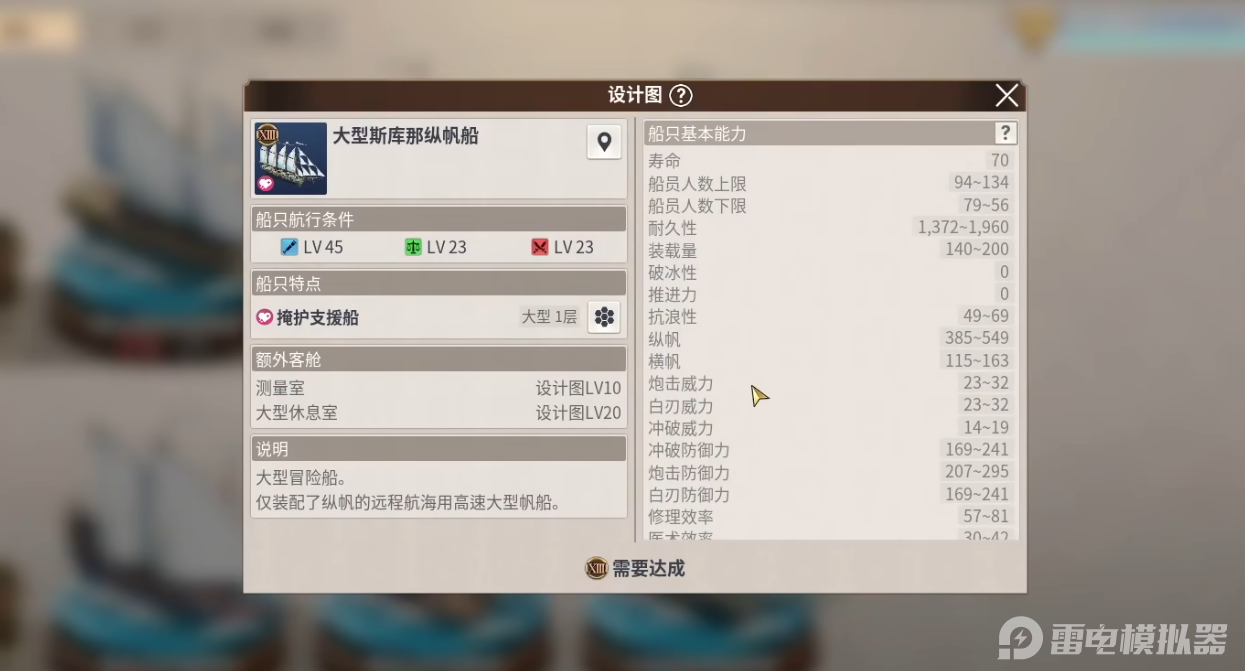The width and height of the screenshot is (1245, 671).
Task: Click the red battle level LV 23 icon
Action: point(540,247)
